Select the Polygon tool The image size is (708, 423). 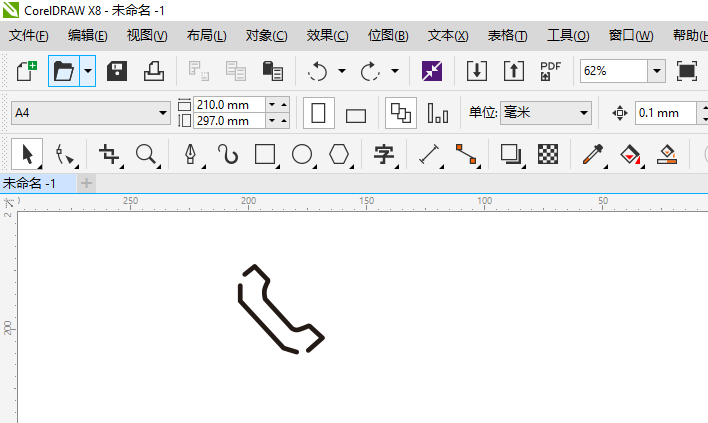click(339, 154)
